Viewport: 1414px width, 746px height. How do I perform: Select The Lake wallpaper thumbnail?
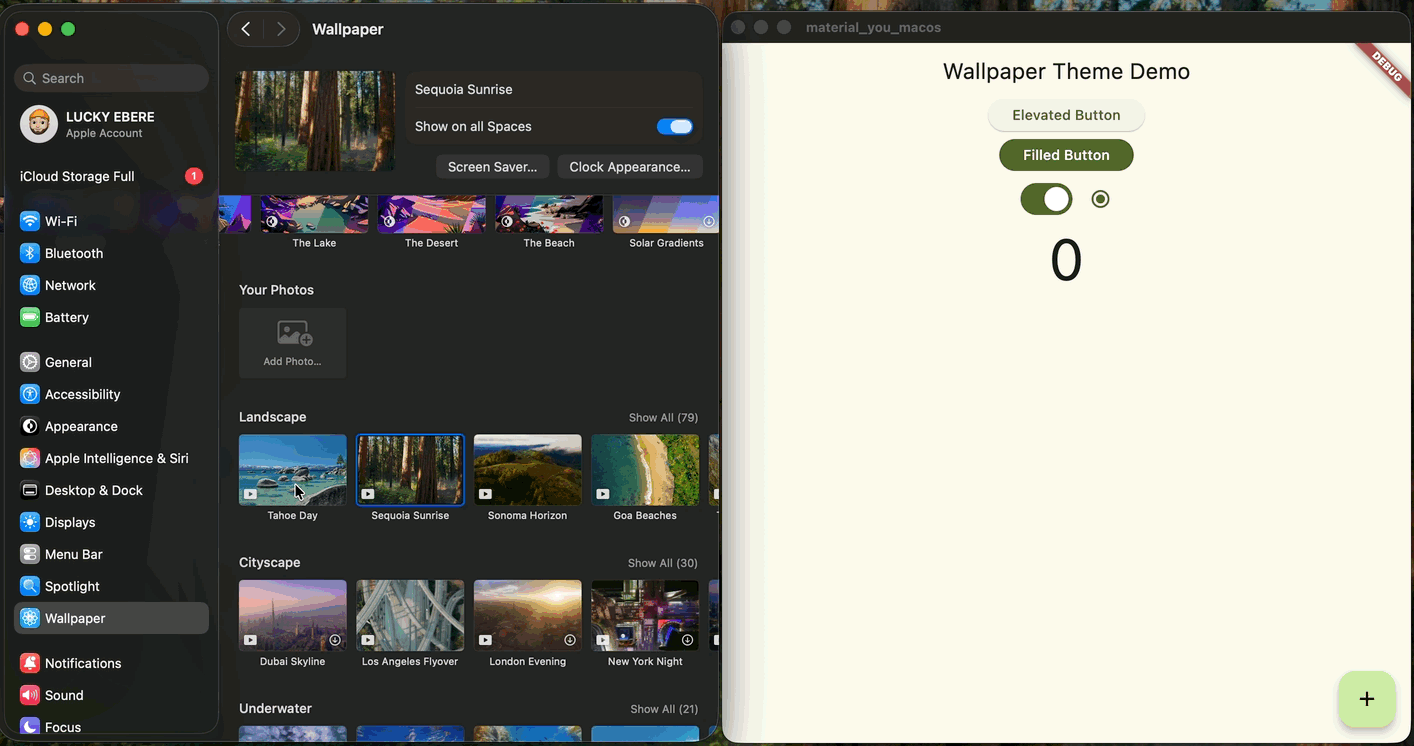(x=314, y=214)
